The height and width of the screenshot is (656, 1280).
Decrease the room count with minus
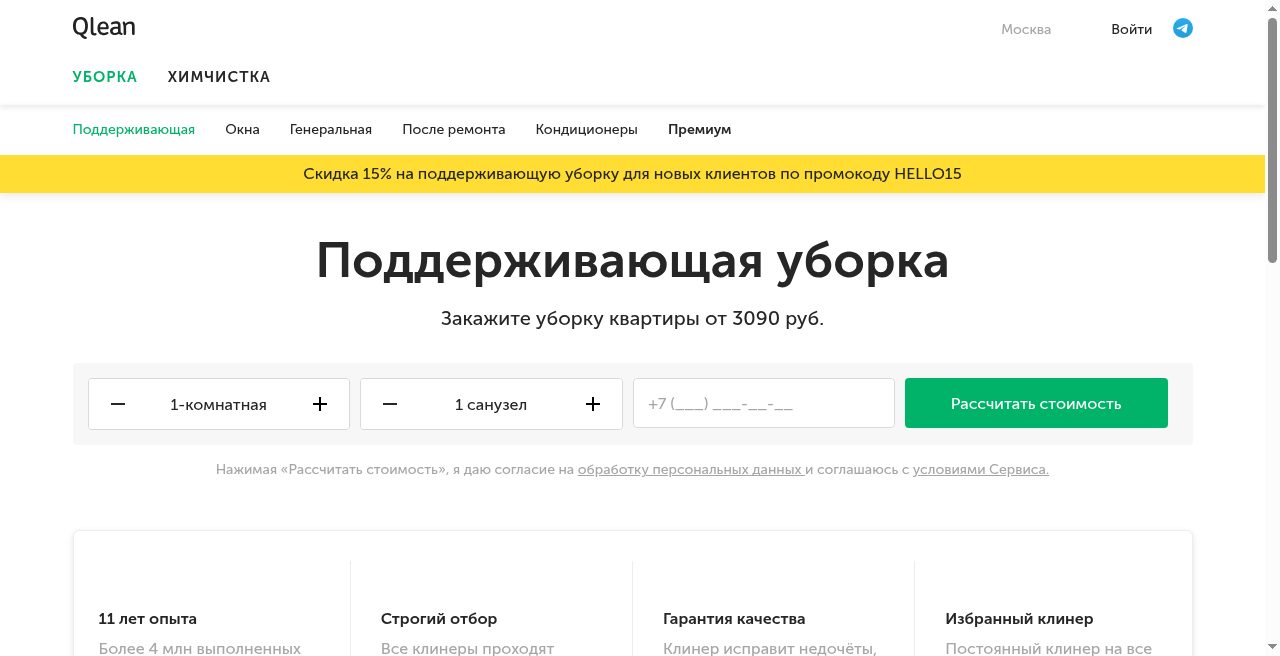[118, 404]
